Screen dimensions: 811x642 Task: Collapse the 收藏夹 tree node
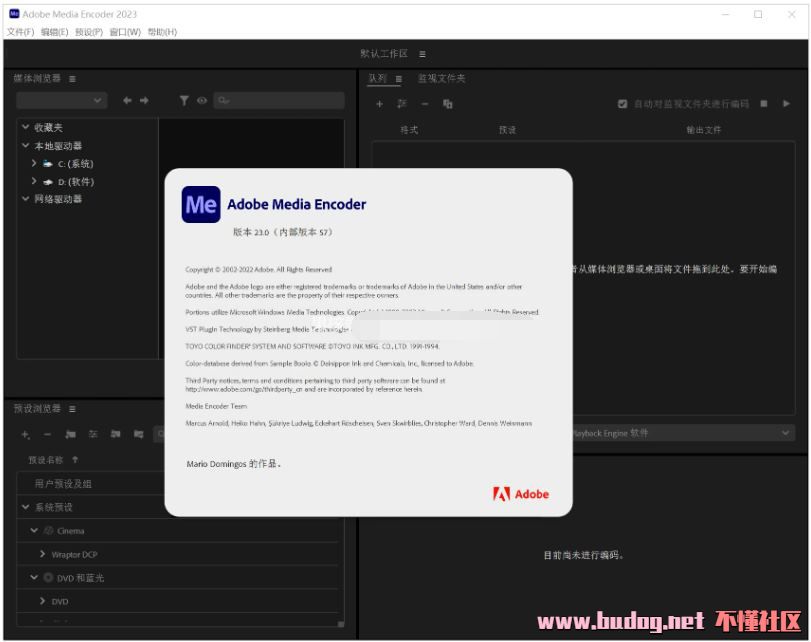coord(25,126)
